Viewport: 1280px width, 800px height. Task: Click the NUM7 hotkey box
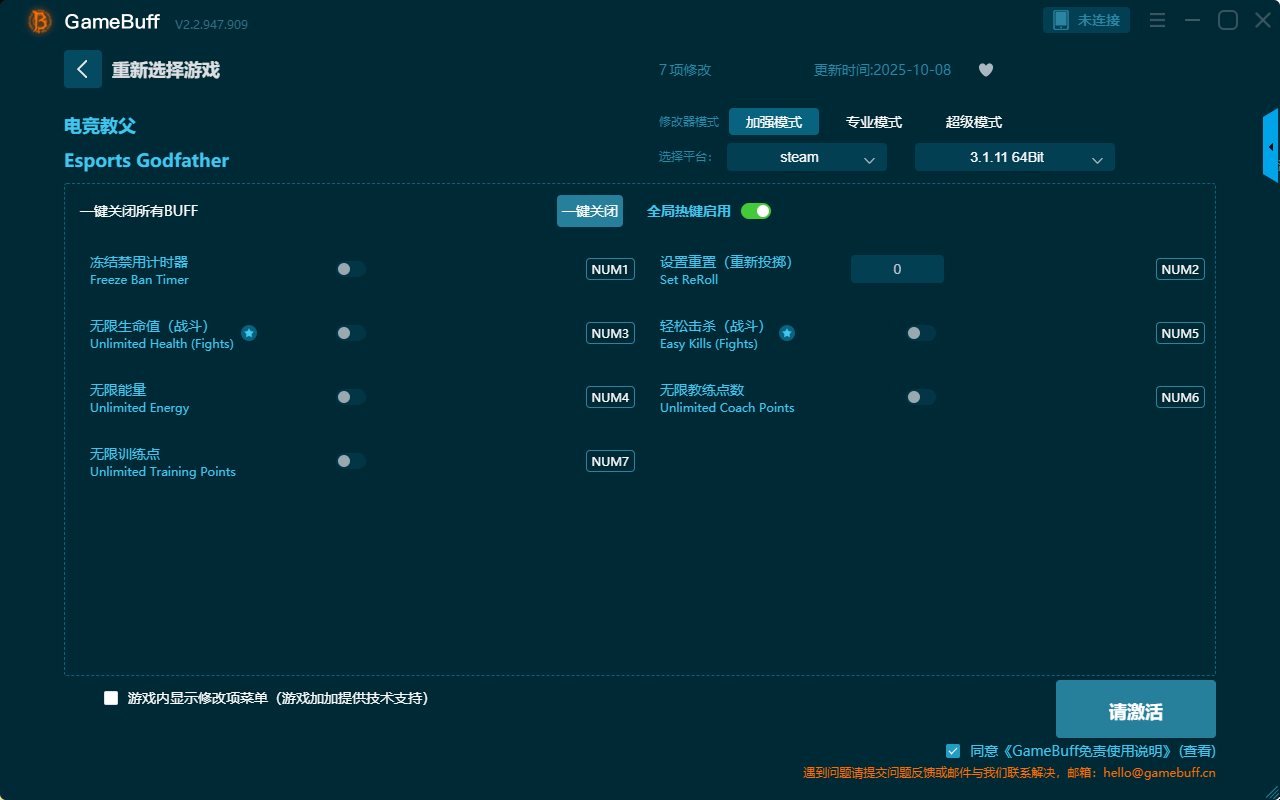click(610, 461)
